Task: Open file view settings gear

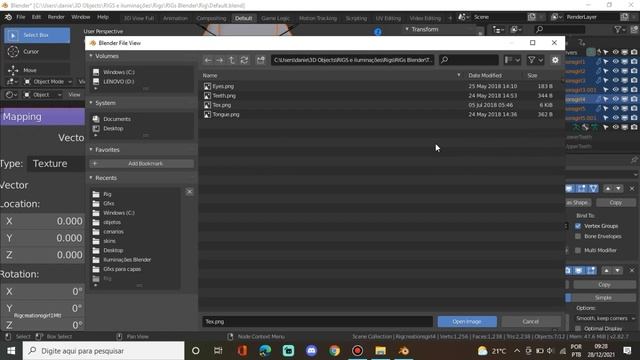Action: (x=555, y=60)
